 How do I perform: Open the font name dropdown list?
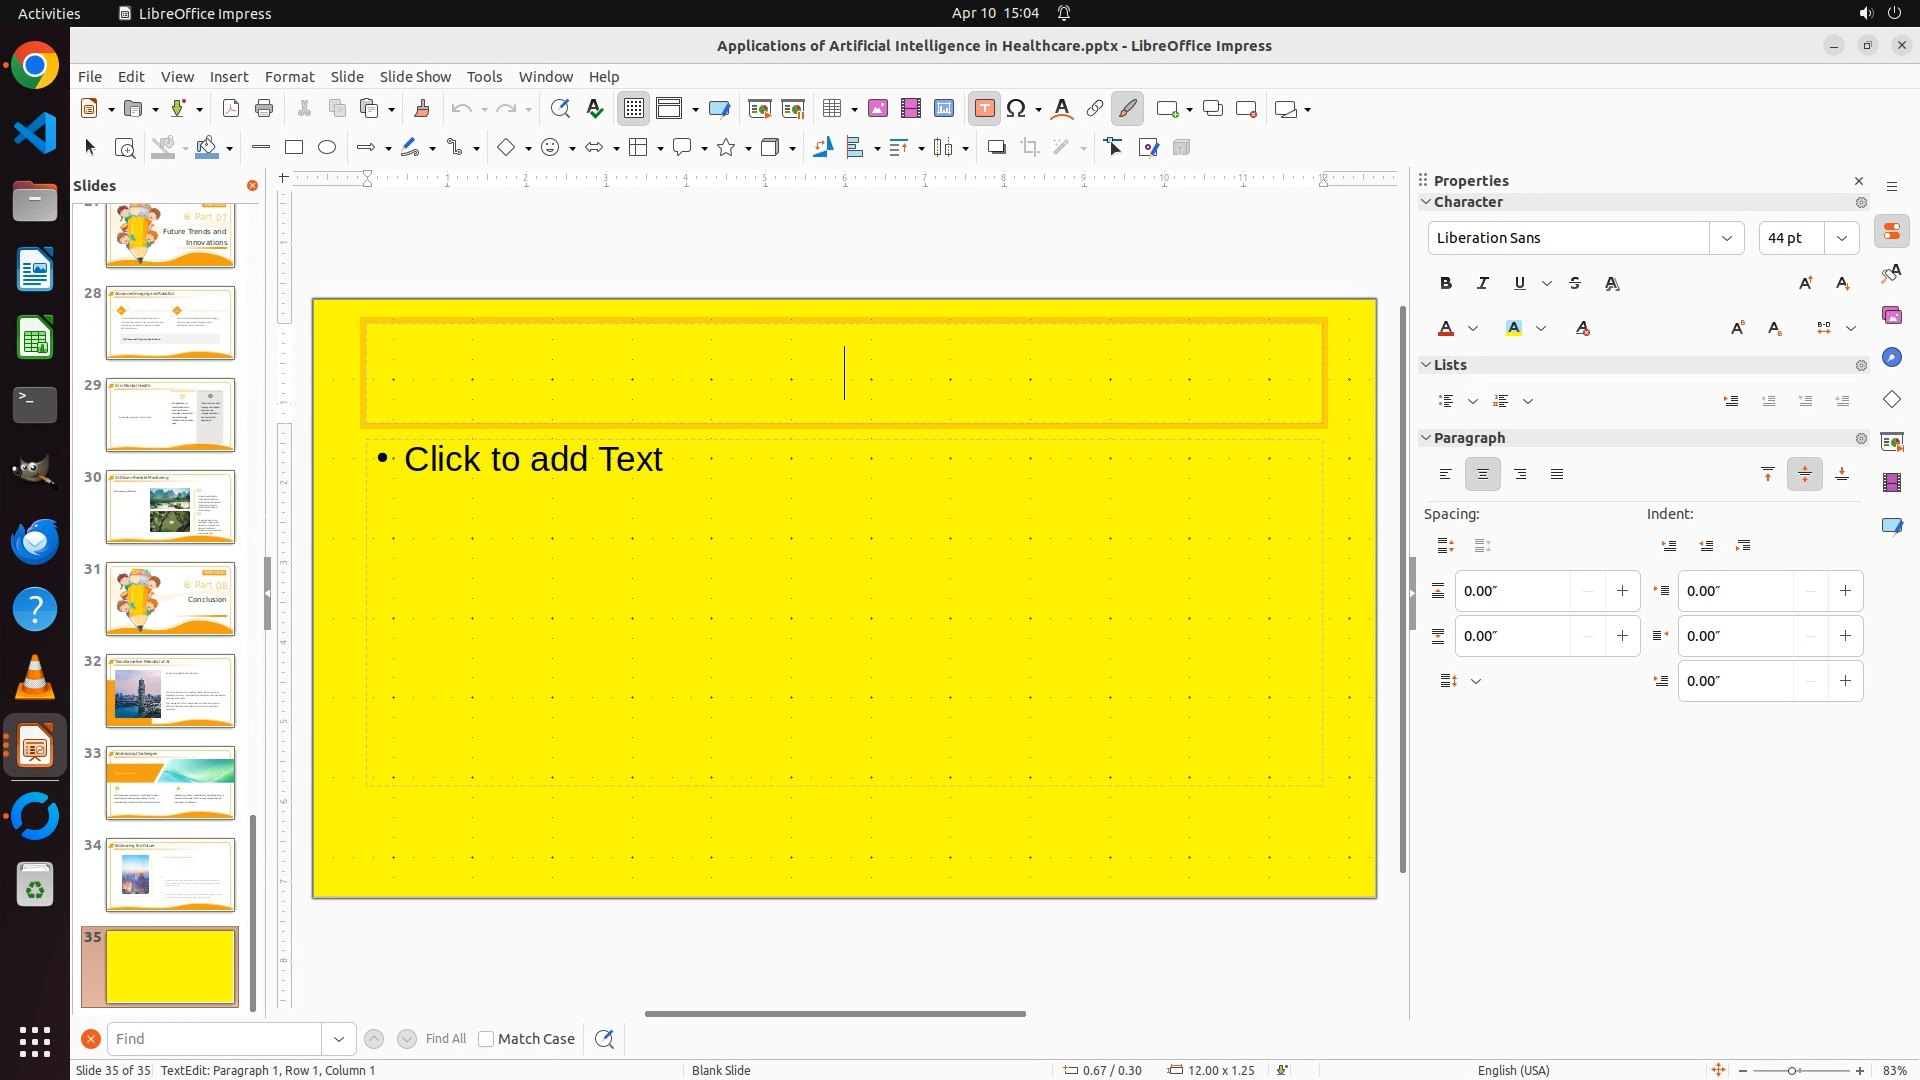[x=1726, y=238]
